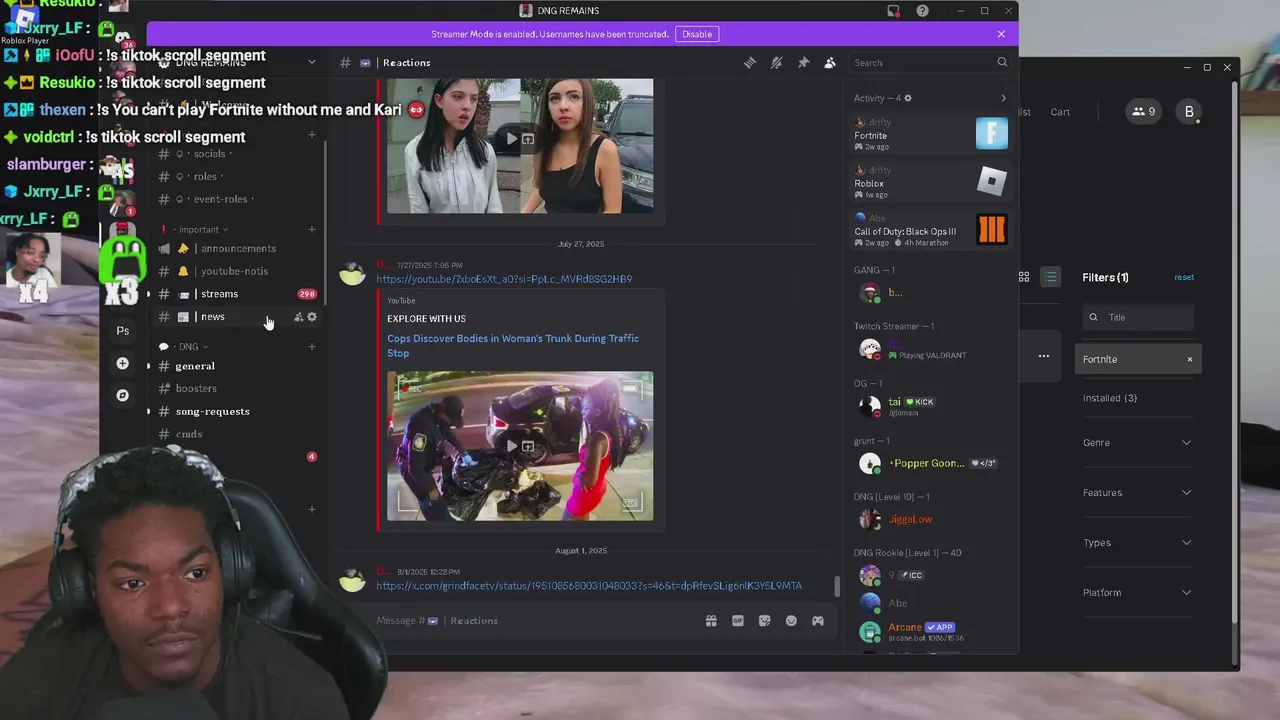Open member JiggaLow profile

[930, 519]
